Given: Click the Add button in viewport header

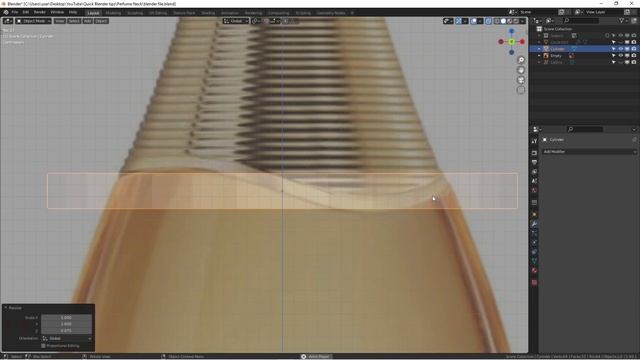Looking at the screenshot, I should point(87,21).
